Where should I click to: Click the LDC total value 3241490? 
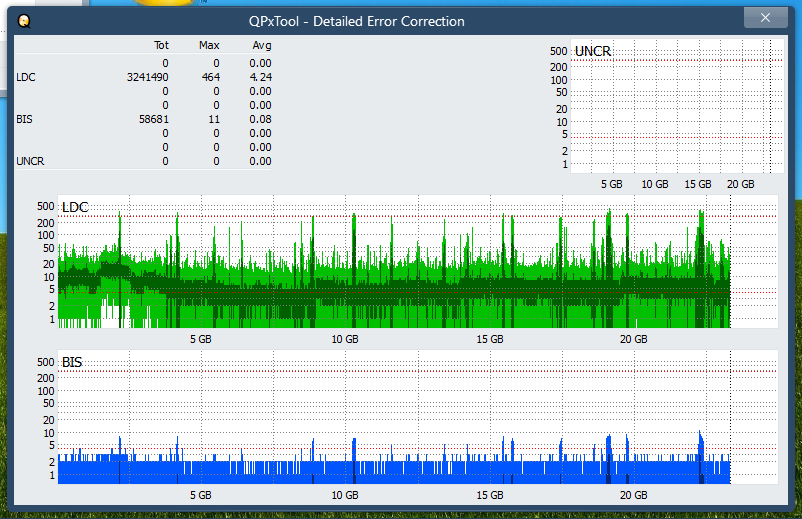(x=148, y=77)
